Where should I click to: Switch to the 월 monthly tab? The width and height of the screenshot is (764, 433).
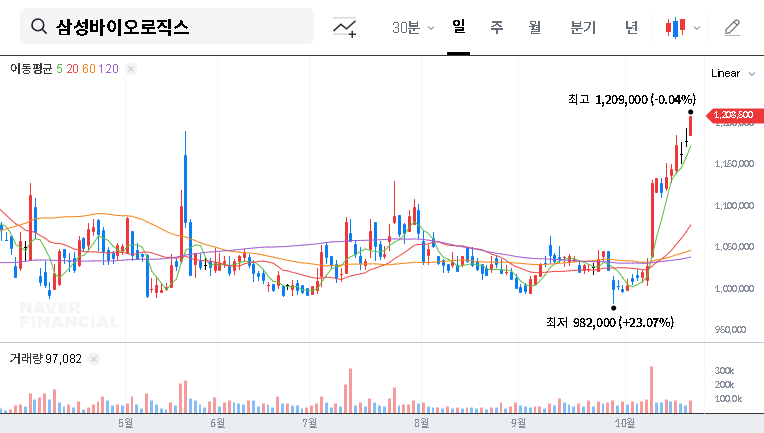534,27
